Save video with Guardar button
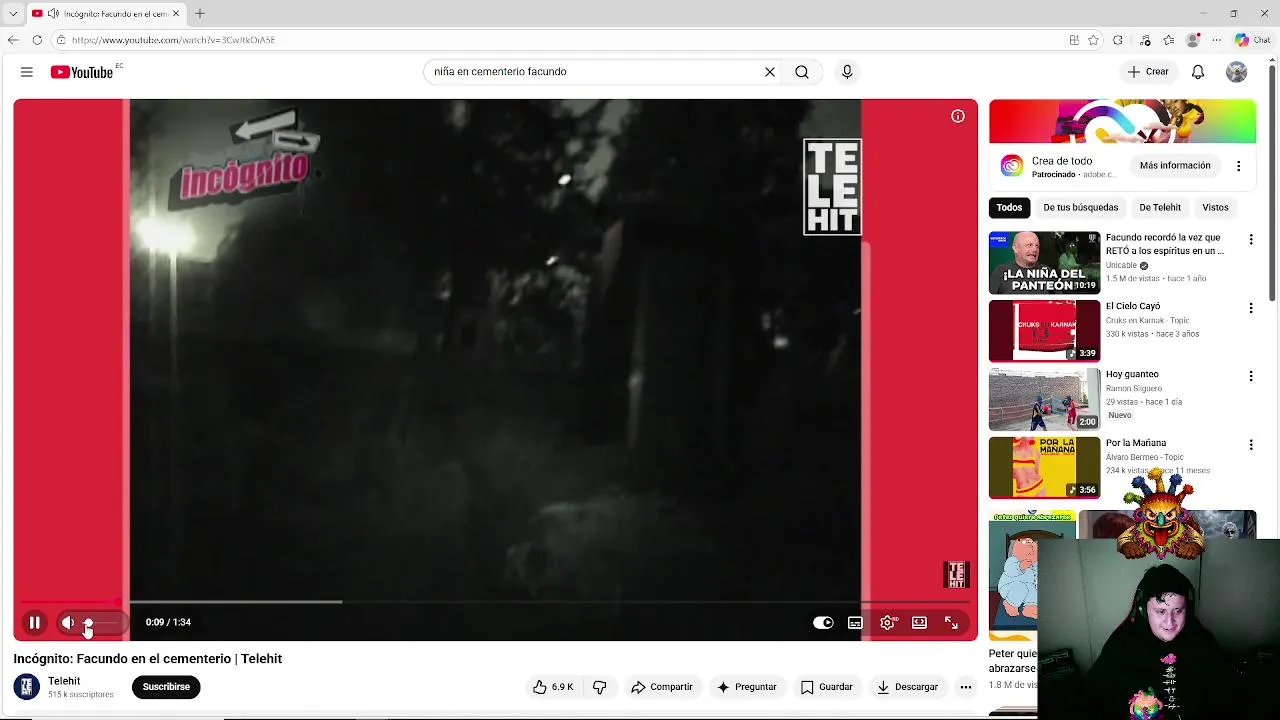This screenshot has width=1280, height=720. point(827,687)
